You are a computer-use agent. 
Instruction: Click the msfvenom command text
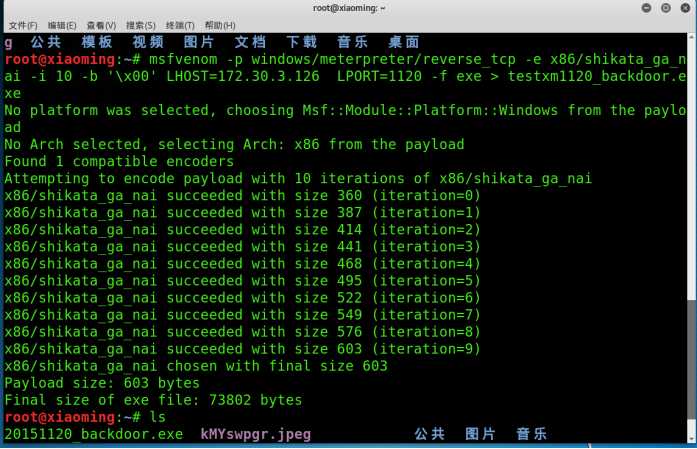tap(183, 59)
